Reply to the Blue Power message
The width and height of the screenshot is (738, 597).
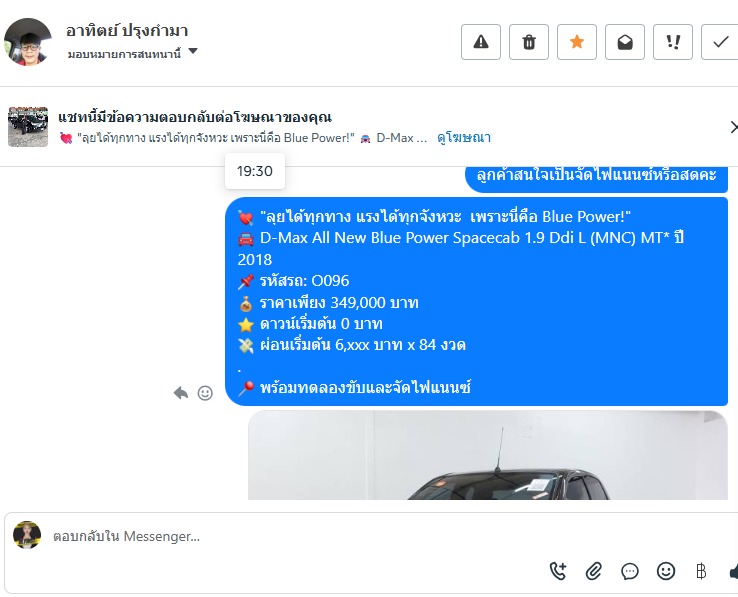click(181, 393)
